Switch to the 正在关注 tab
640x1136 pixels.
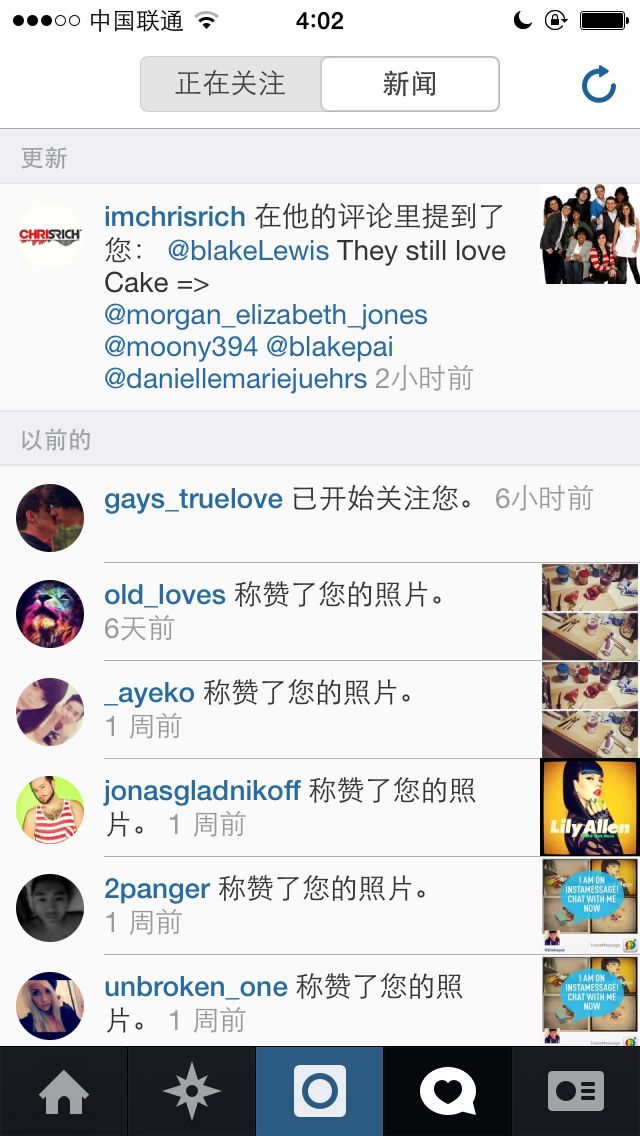click(x=230, y=84)
